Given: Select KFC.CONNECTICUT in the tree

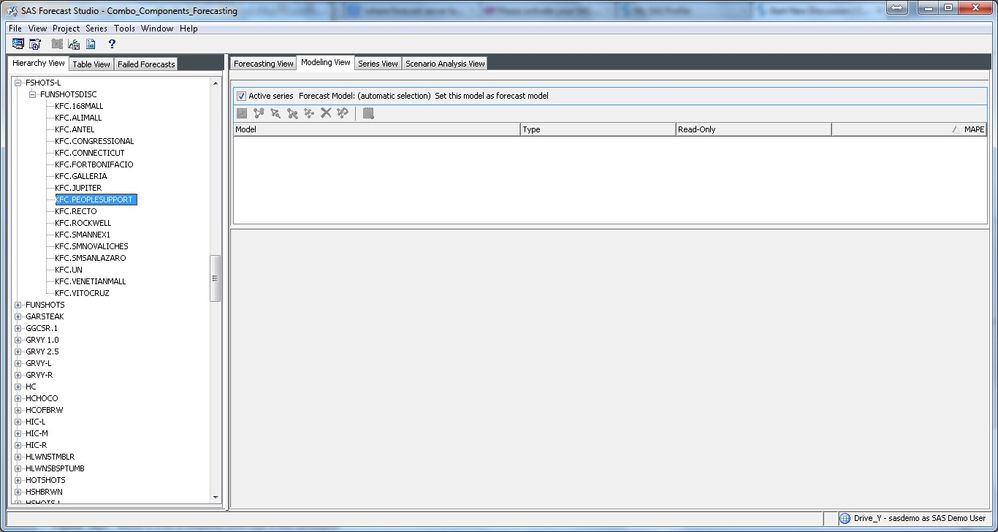Looking at the screenshot, I should [x=89, y=153].
